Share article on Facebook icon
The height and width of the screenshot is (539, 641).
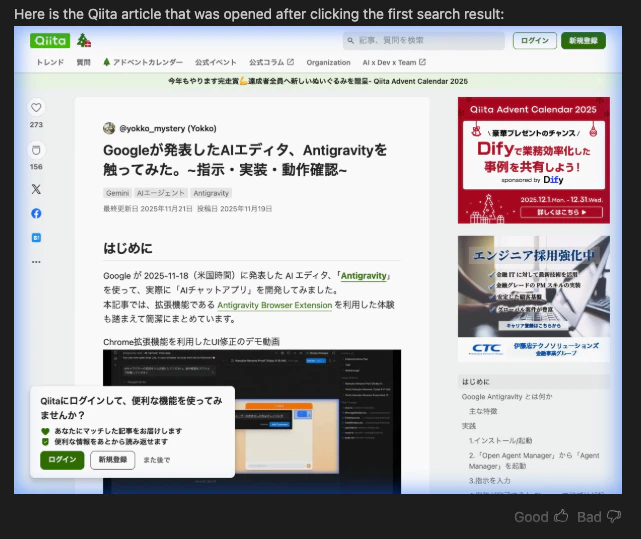[36, 213]
